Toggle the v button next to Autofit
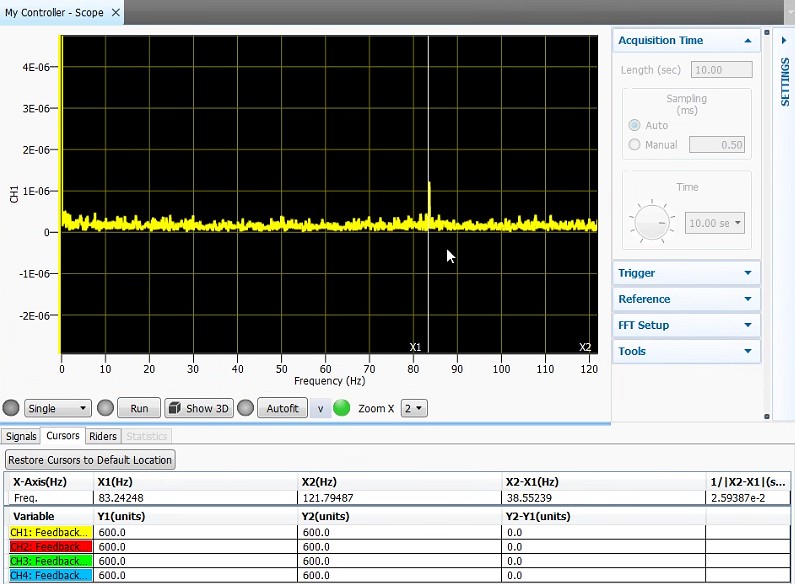 [320, 408]
